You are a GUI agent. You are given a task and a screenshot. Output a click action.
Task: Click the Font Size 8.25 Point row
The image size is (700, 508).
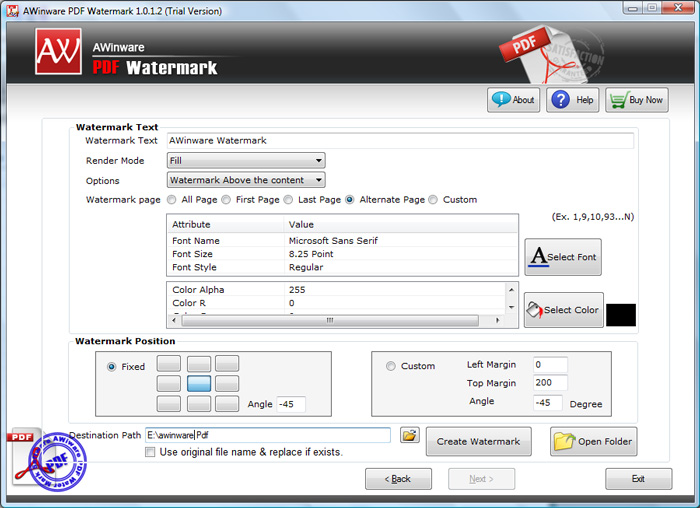pos(342,254)
